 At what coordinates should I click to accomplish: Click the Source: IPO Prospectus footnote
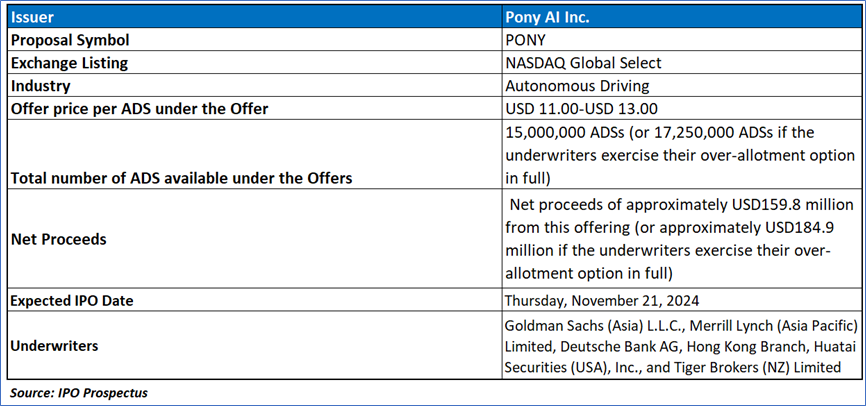(78, 393)
